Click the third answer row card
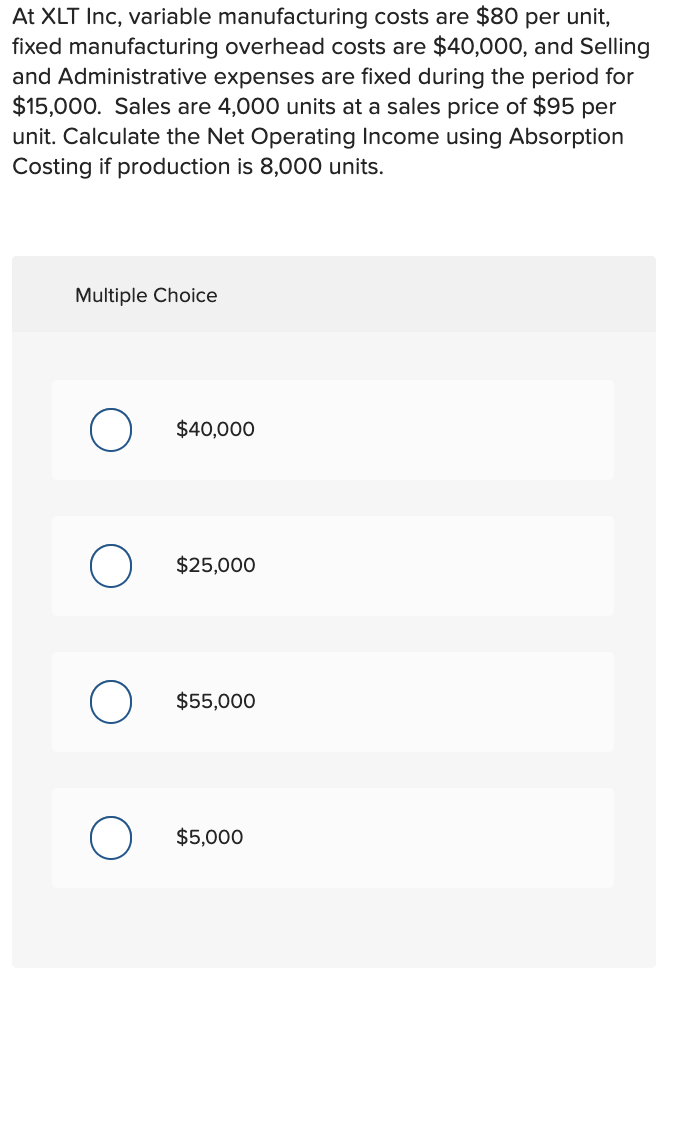This screenshot has width=692, height=1124. [x=332, y=701]
